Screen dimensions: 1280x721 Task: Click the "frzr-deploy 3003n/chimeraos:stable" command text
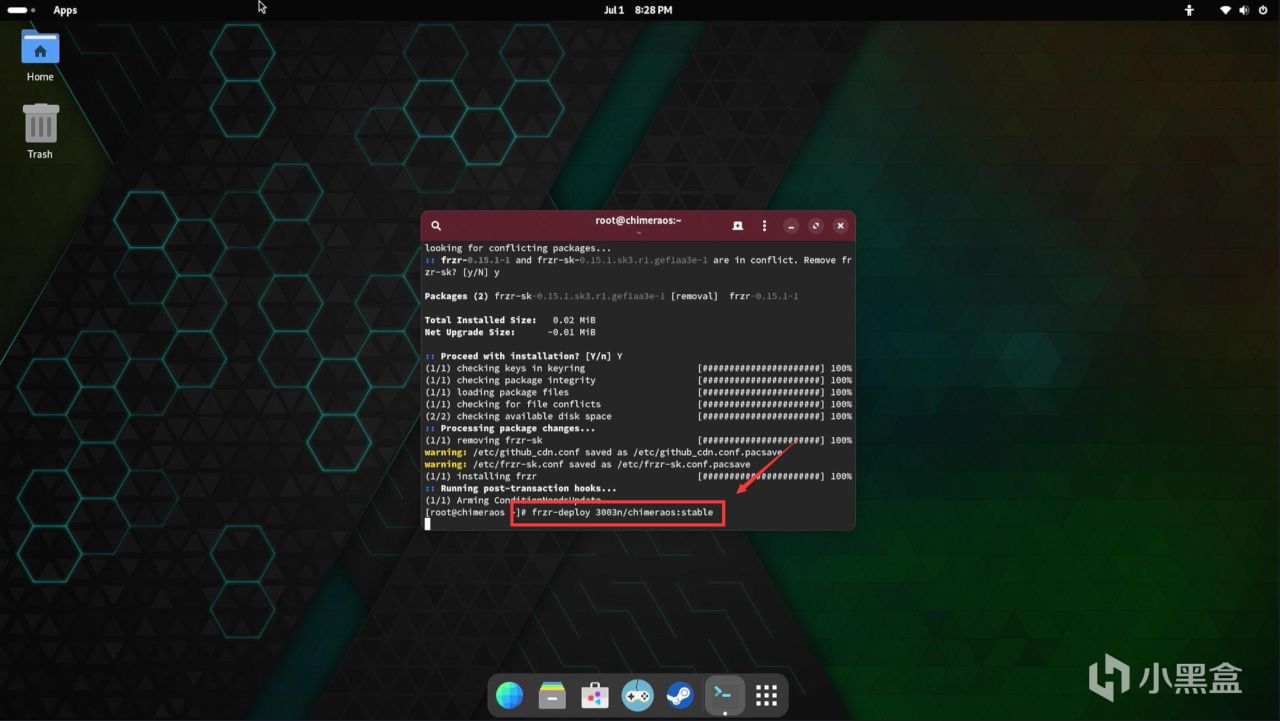tap(622, 512)
